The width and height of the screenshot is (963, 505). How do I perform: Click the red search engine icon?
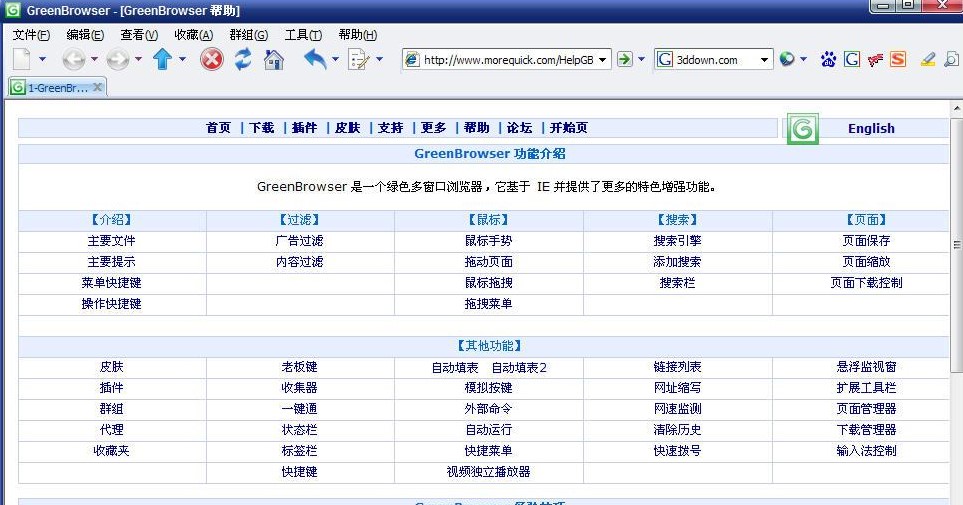(x=875, y=60)
